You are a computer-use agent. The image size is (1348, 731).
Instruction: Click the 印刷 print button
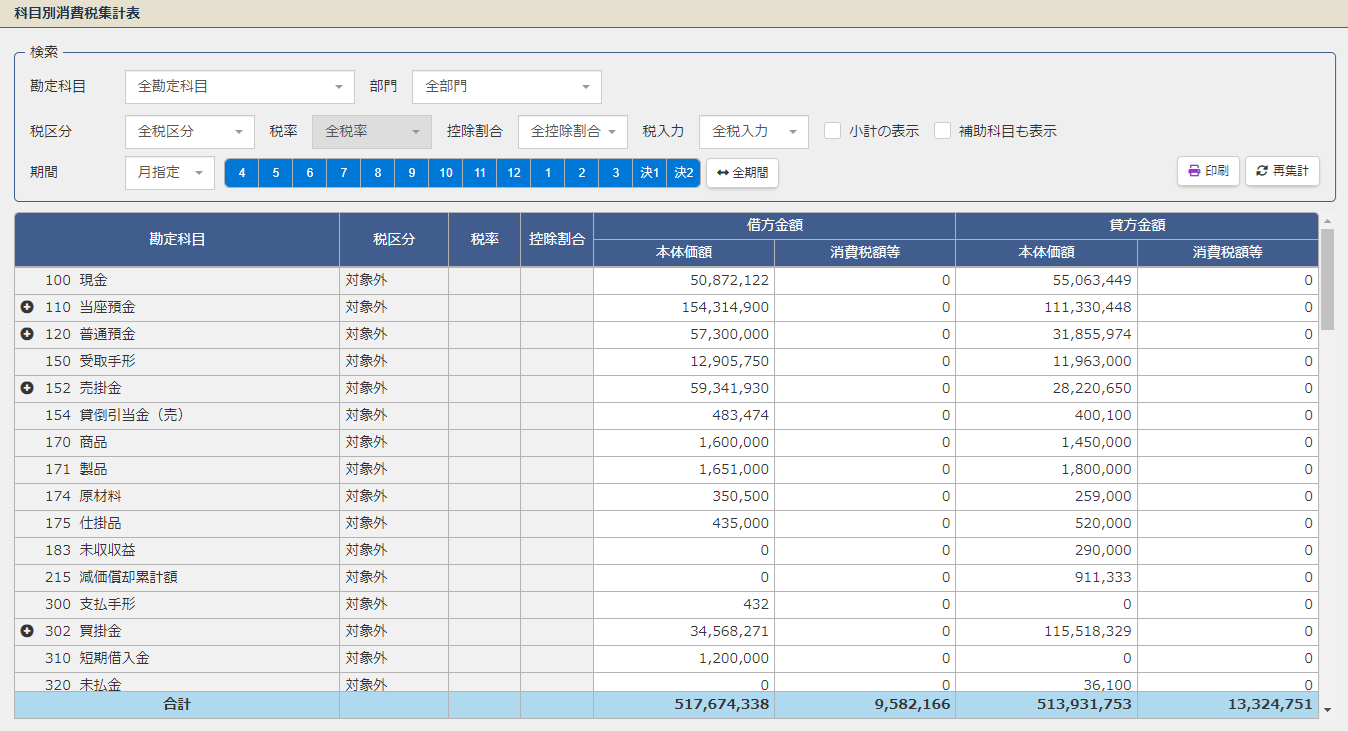click(x=1208, y=171)
